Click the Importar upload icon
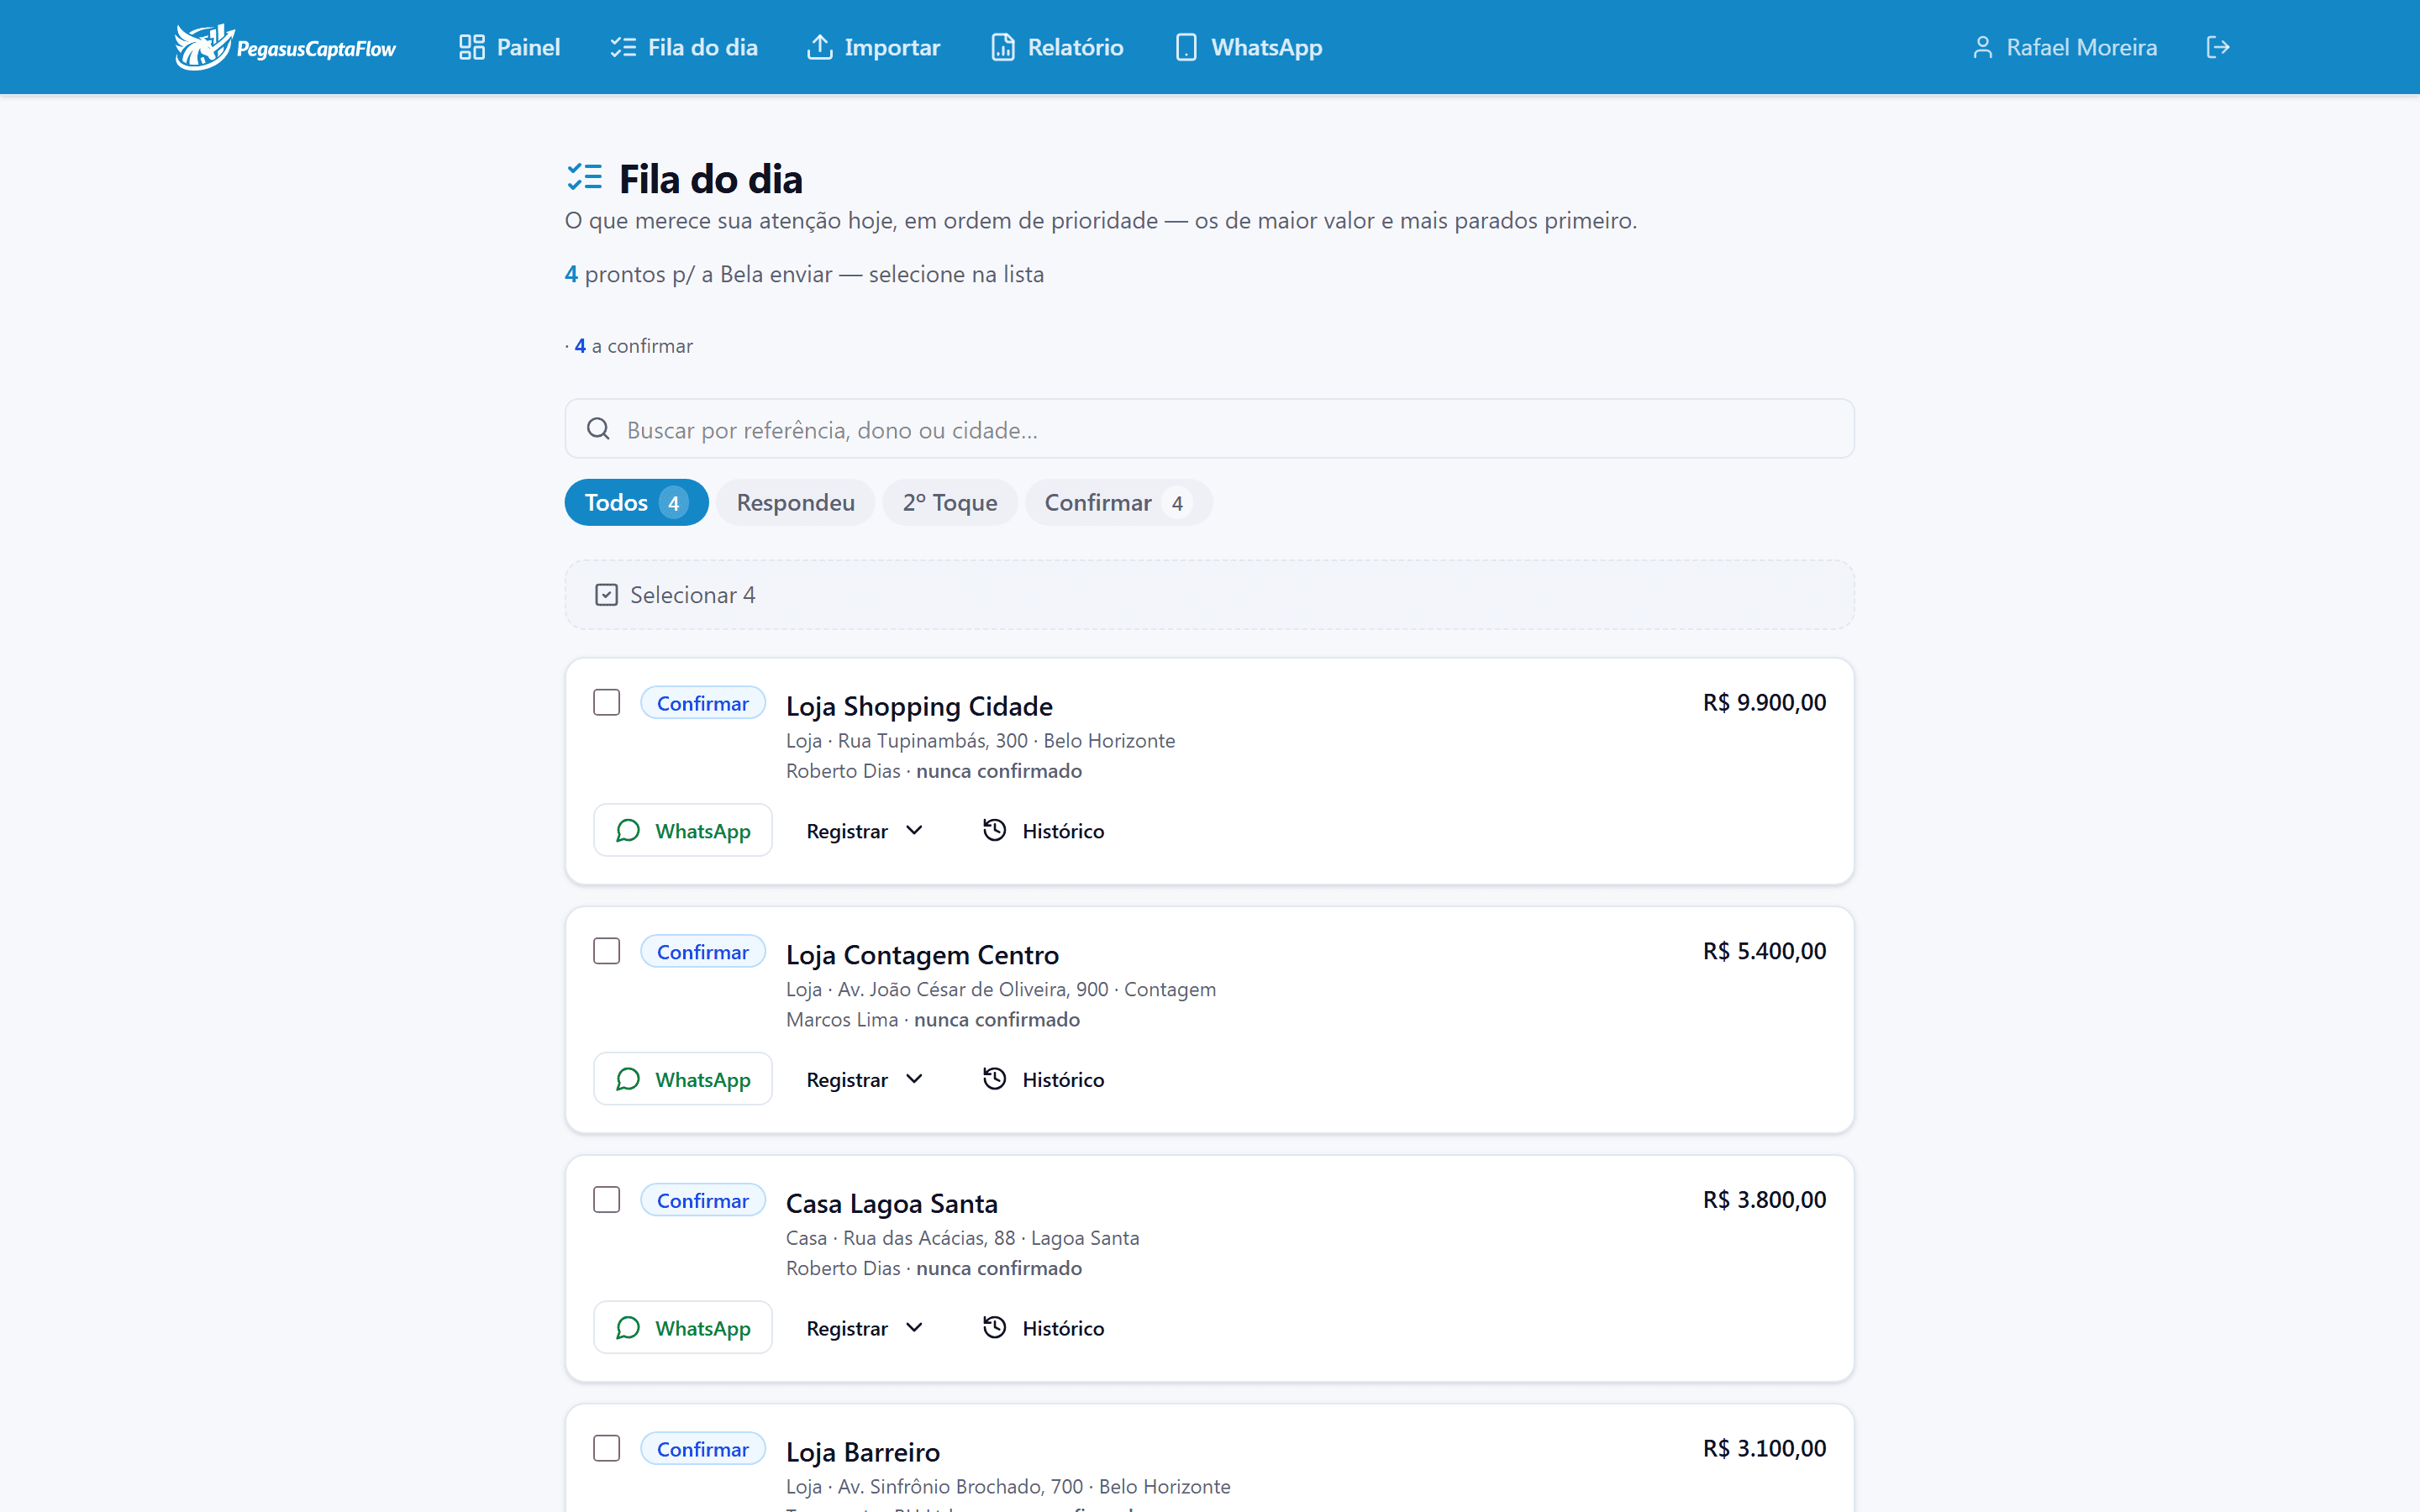 coord(820,47)
